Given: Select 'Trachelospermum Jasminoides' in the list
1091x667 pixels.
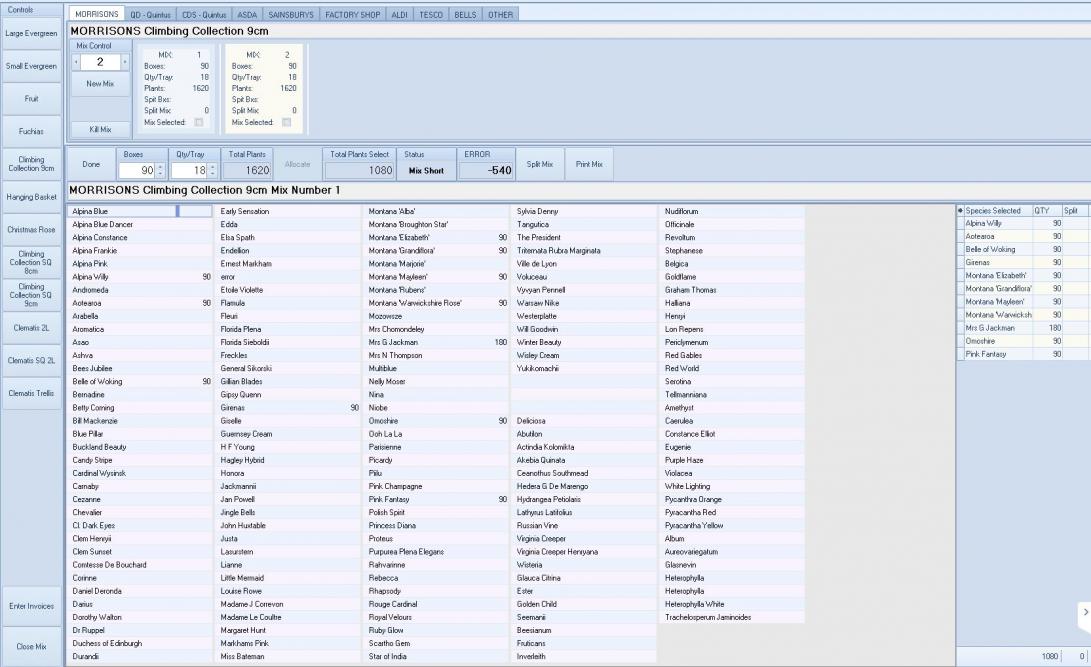Looking at the screenshot, I should tap(708, 618).
